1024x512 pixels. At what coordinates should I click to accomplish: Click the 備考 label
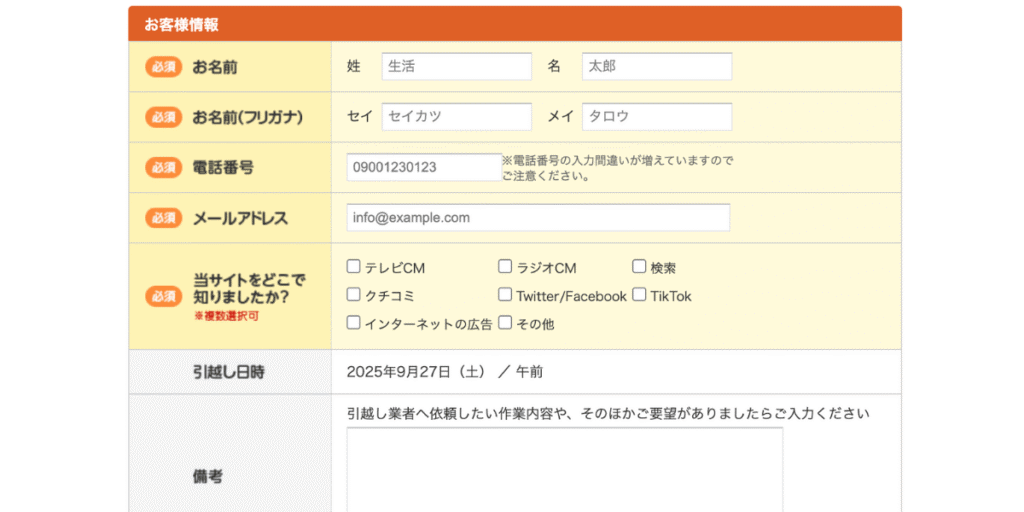click(208, 477)
